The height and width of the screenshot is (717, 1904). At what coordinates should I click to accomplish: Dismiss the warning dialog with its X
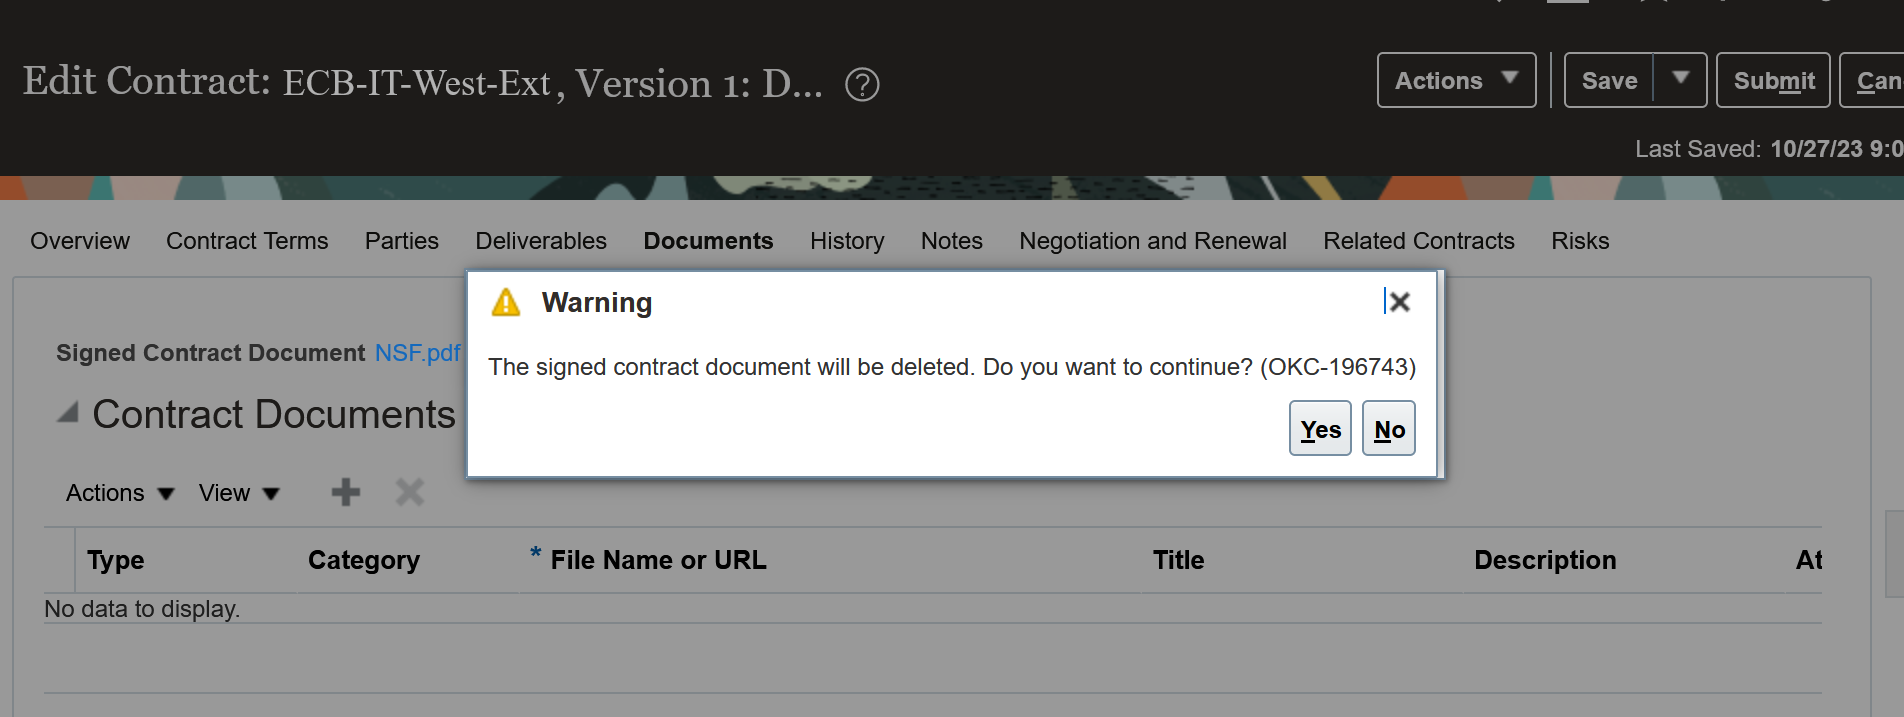coord(1399,301)
